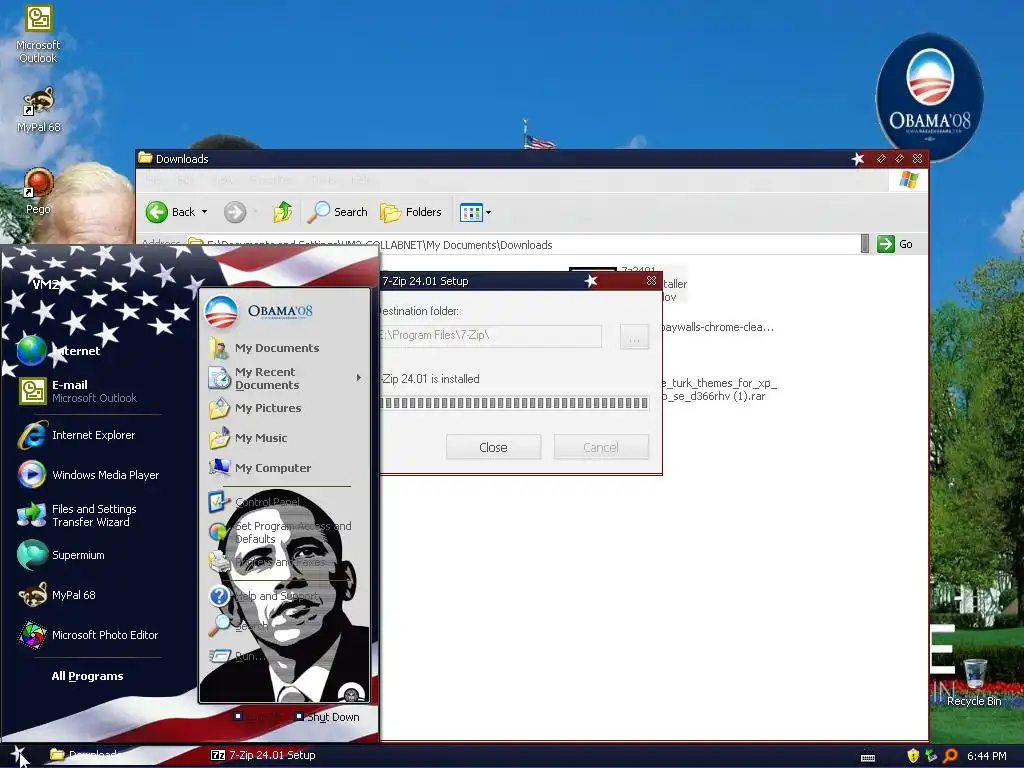Expand the address bar dropdown button

[x=865, y=244]
